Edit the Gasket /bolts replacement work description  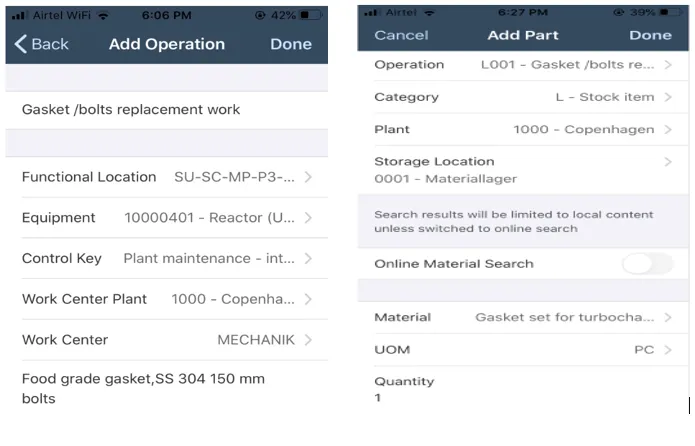click(x=131, y=109)
